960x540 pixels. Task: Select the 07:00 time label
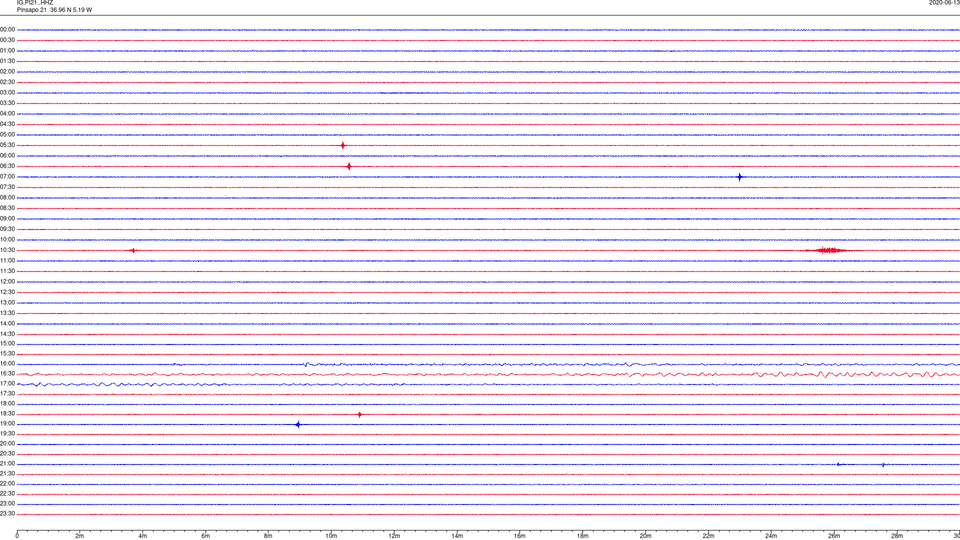(8, 177)
